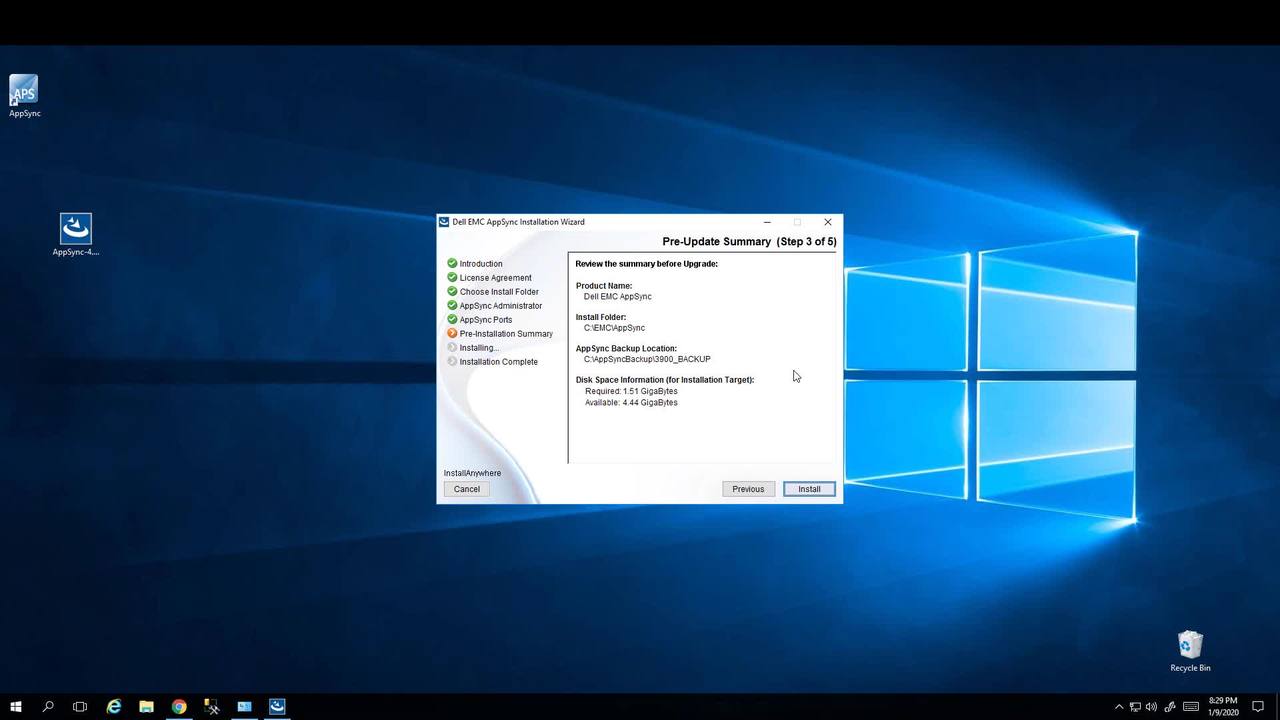Open the taskbar app beside AppSync installer

(x=244, y=706)
